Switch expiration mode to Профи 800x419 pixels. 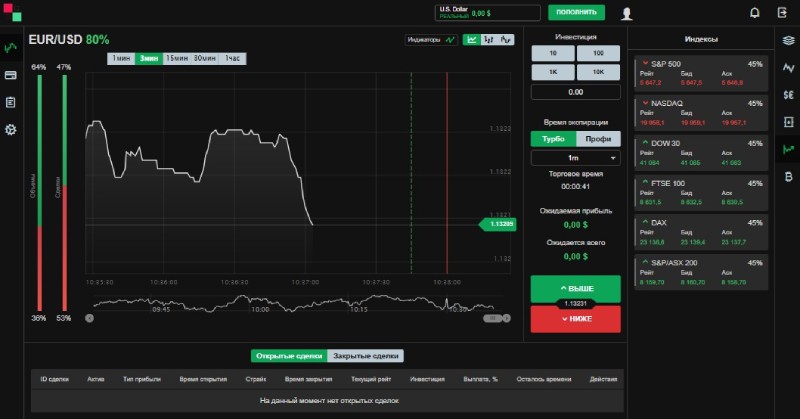[598, 139]
